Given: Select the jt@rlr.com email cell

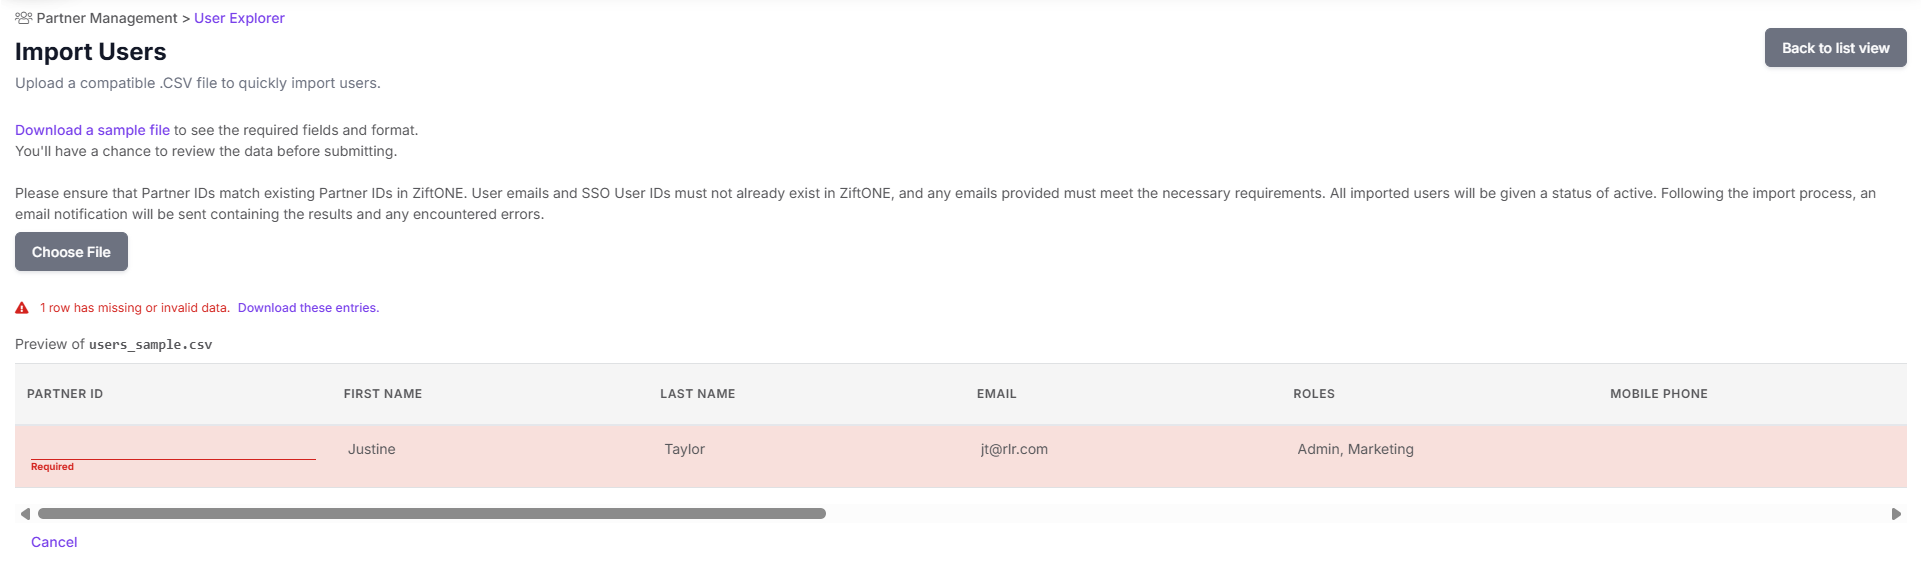Looking at the screenshot, I should (1014, 450).
